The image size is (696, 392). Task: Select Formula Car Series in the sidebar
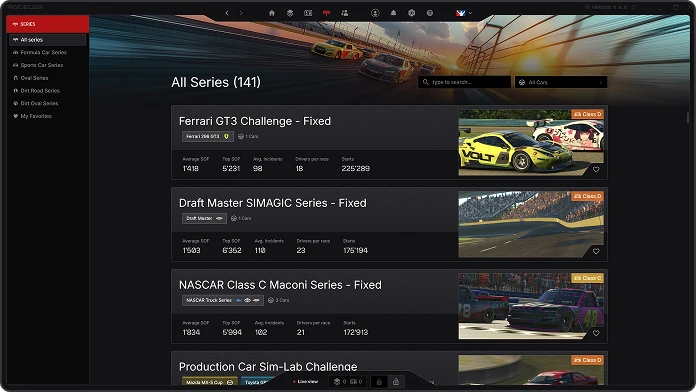pos(44,52)
